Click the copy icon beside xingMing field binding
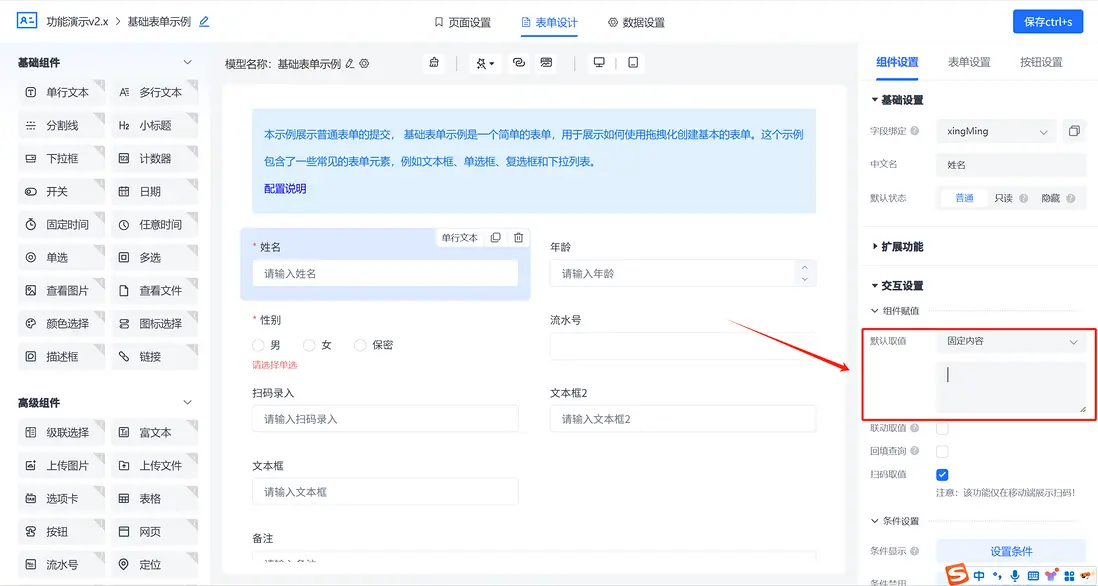1098x586 pixels. tap(1074, 131)
